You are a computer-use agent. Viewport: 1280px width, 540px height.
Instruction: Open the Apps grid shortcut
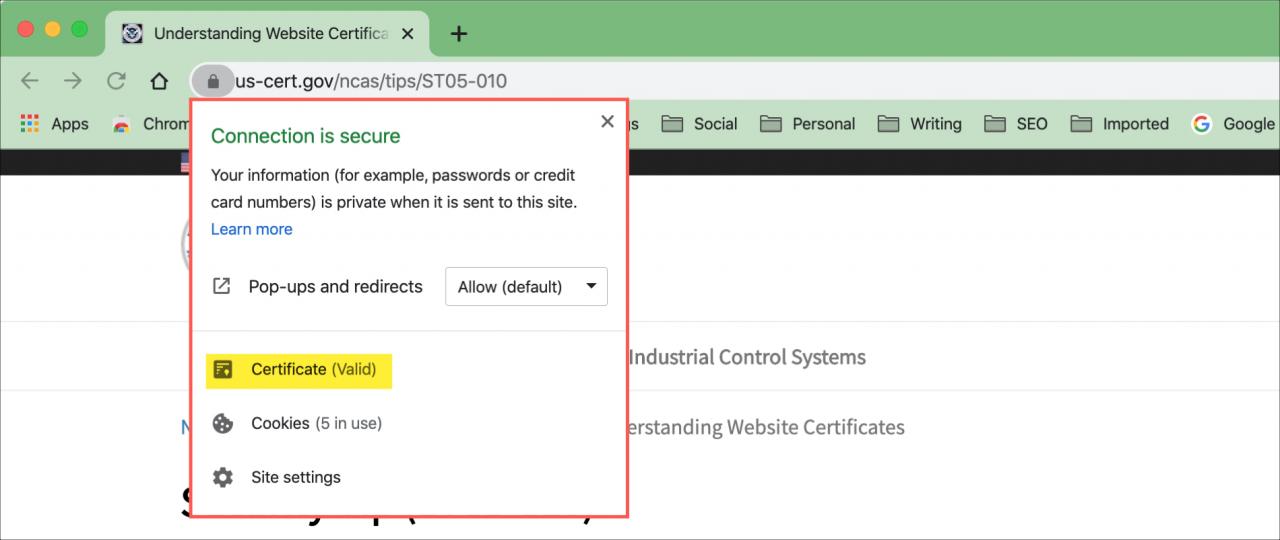(x=54, y=124)
